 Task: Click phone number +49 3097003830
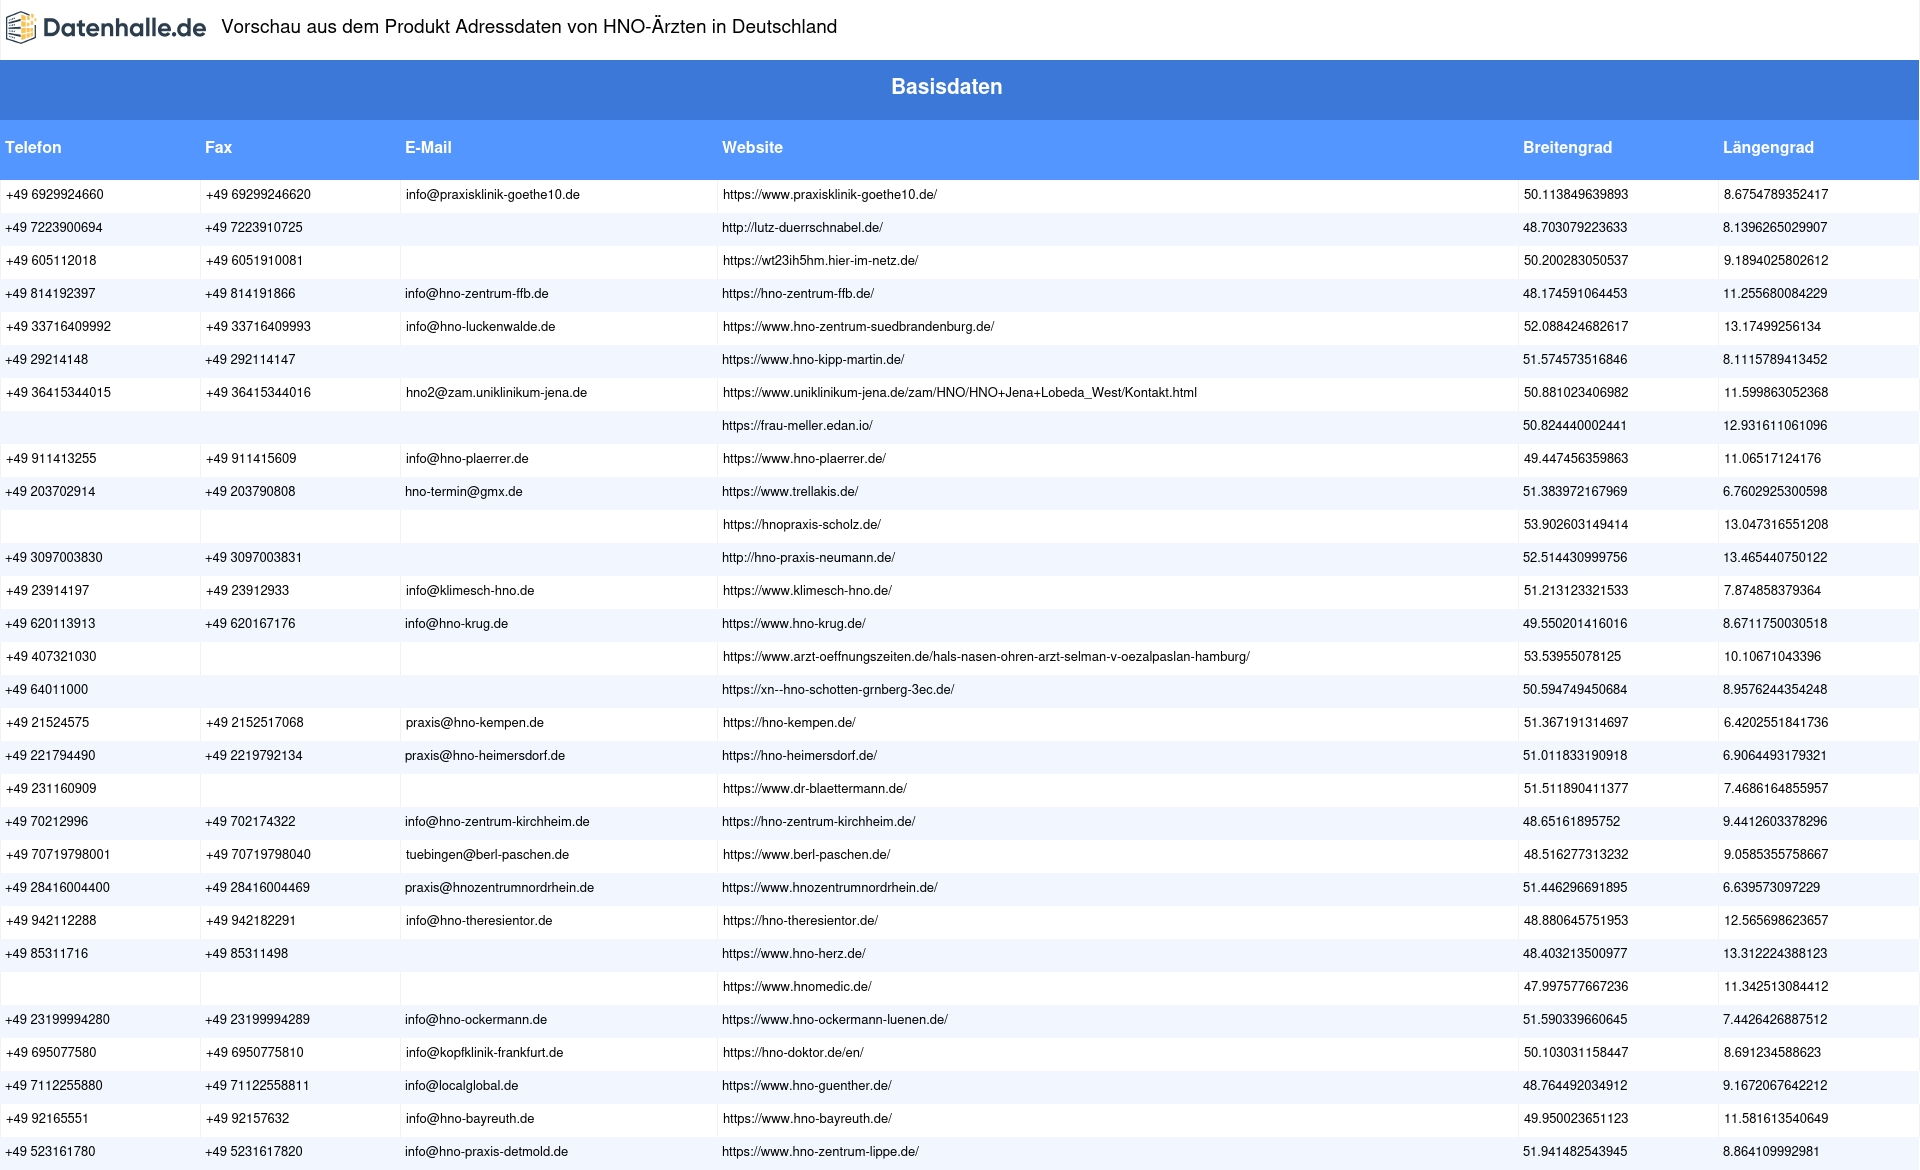(x=54, y=558)
